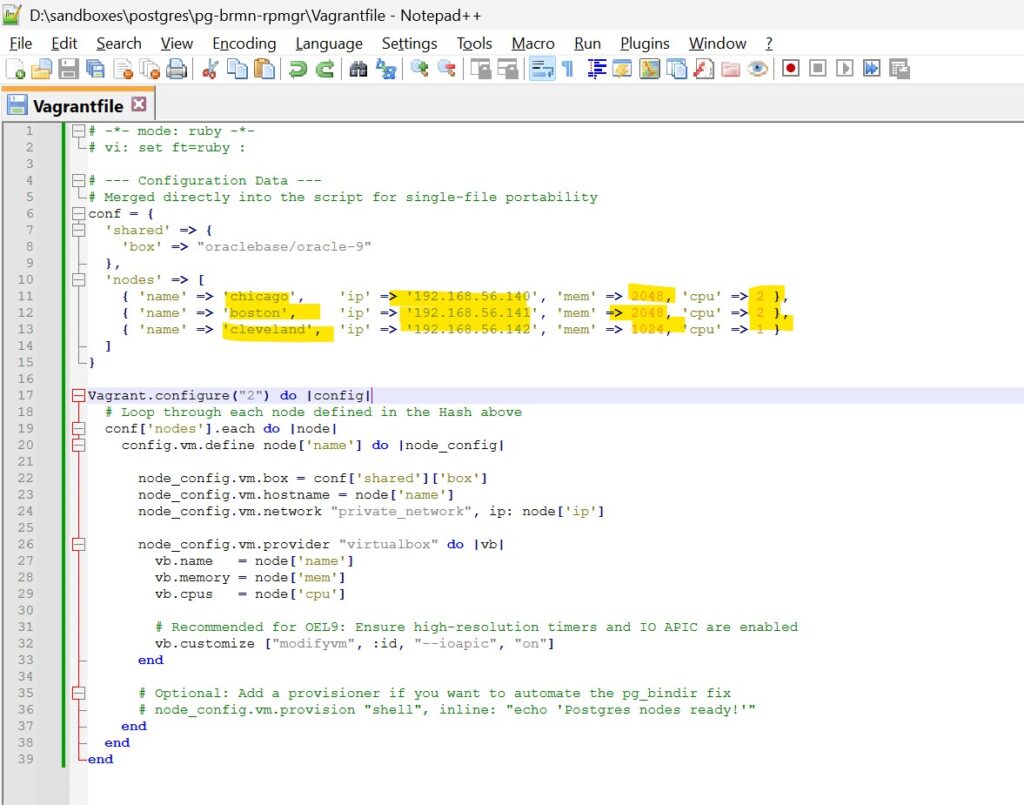Click the Undo arrow icon
This screenshot has height=805, width=1024.
(x=297, y=69)
